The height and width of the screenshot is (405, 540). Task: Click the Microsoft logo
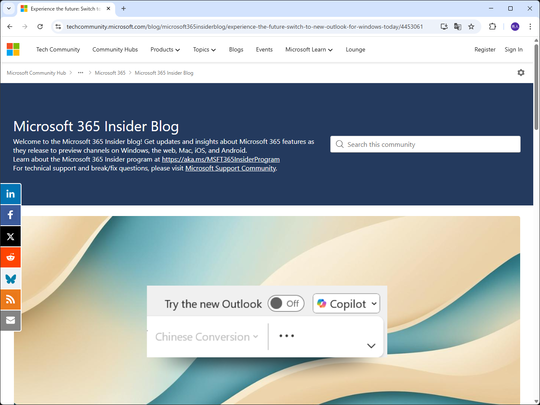click(x=13, y=49)
